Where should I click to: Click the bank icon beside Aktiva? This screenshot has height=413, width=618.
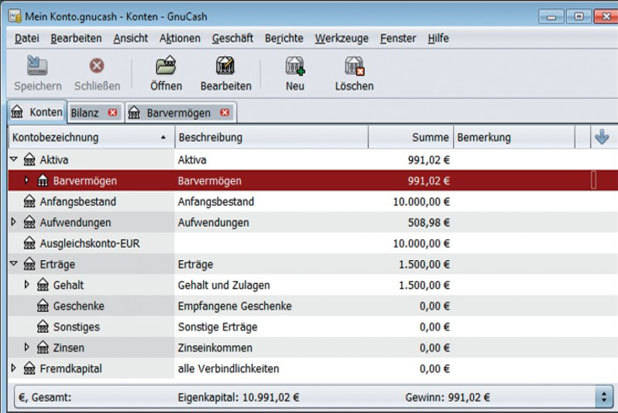pyautogui.click(x=30, y=160)
